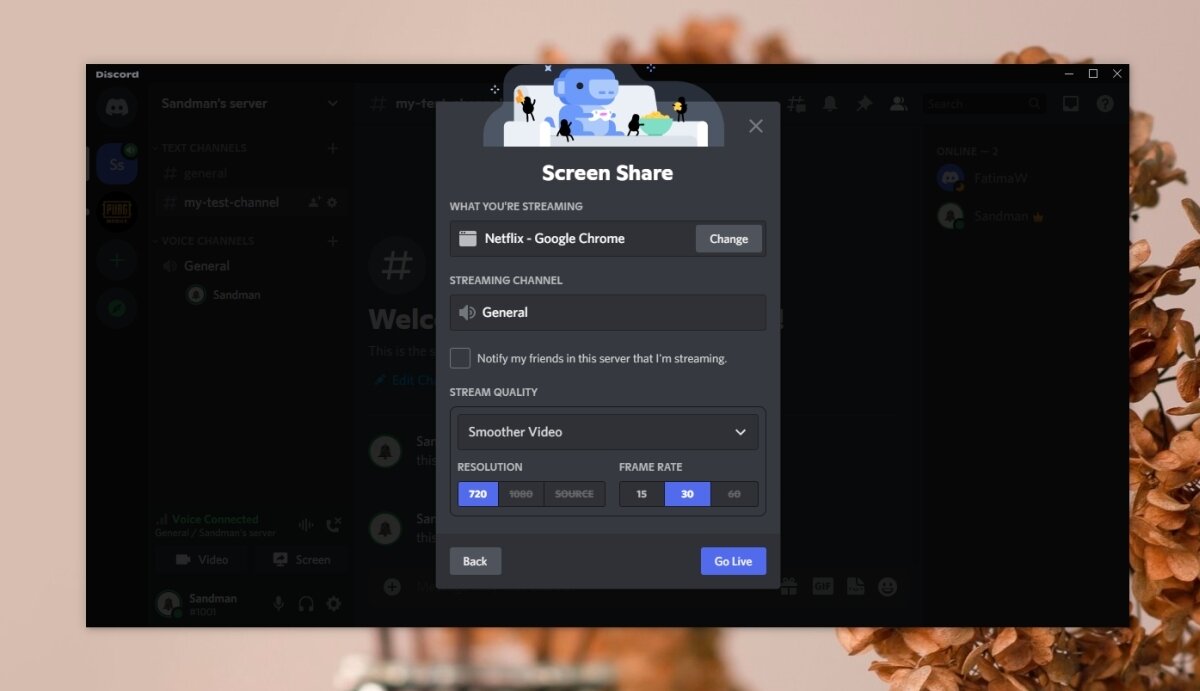Image resolution: width=1200 pixels, height=691 pixels.
Task: Click the Go Live button
Action: [x=733, y=561]
